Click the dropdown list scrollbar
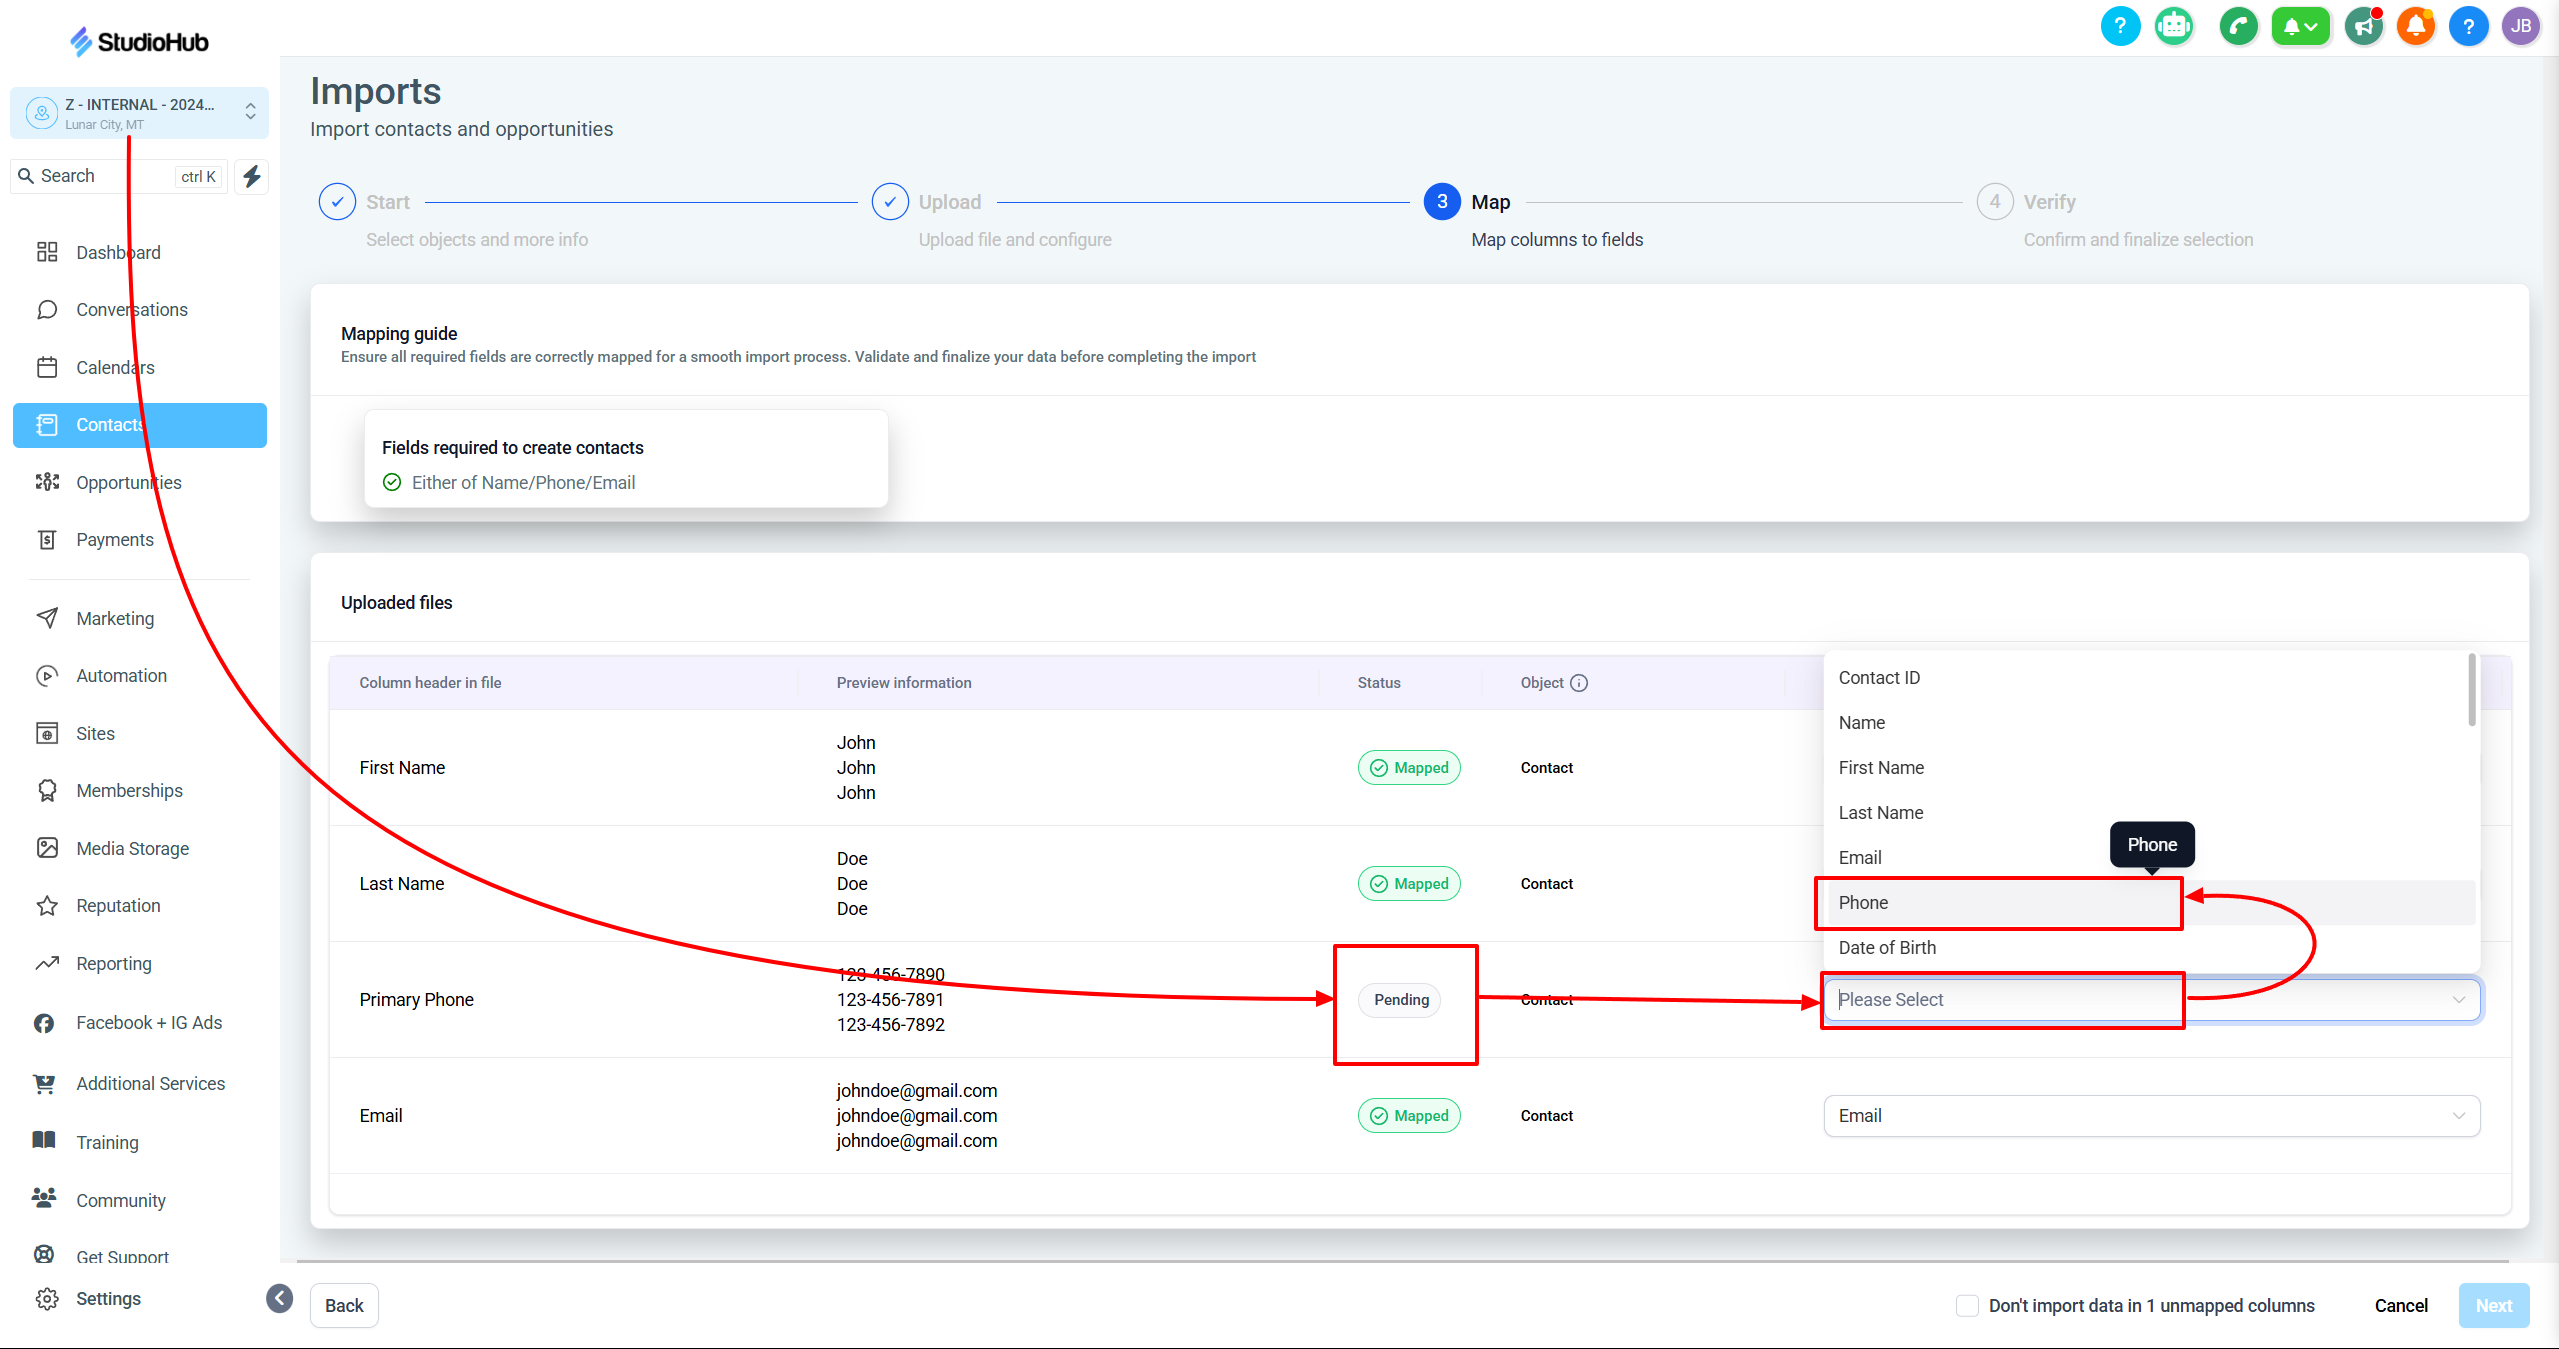This screenshot has width=2559, height=1349. [2472, 690]
